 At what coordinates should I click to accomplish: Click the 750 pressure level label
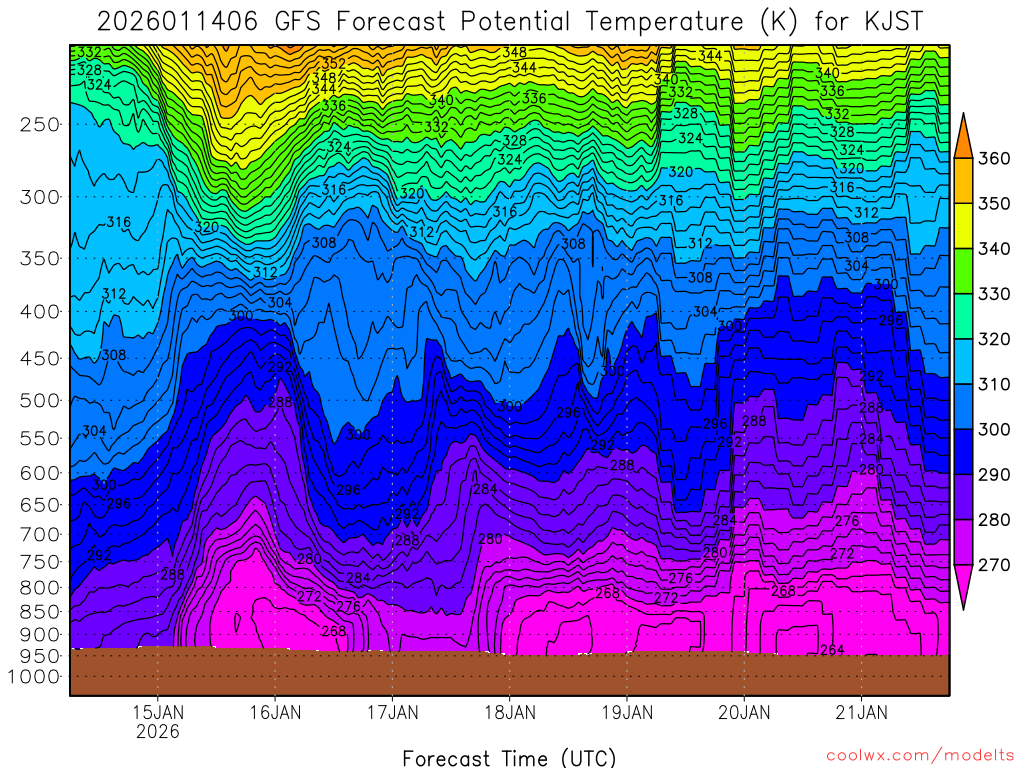pos(40,562)
